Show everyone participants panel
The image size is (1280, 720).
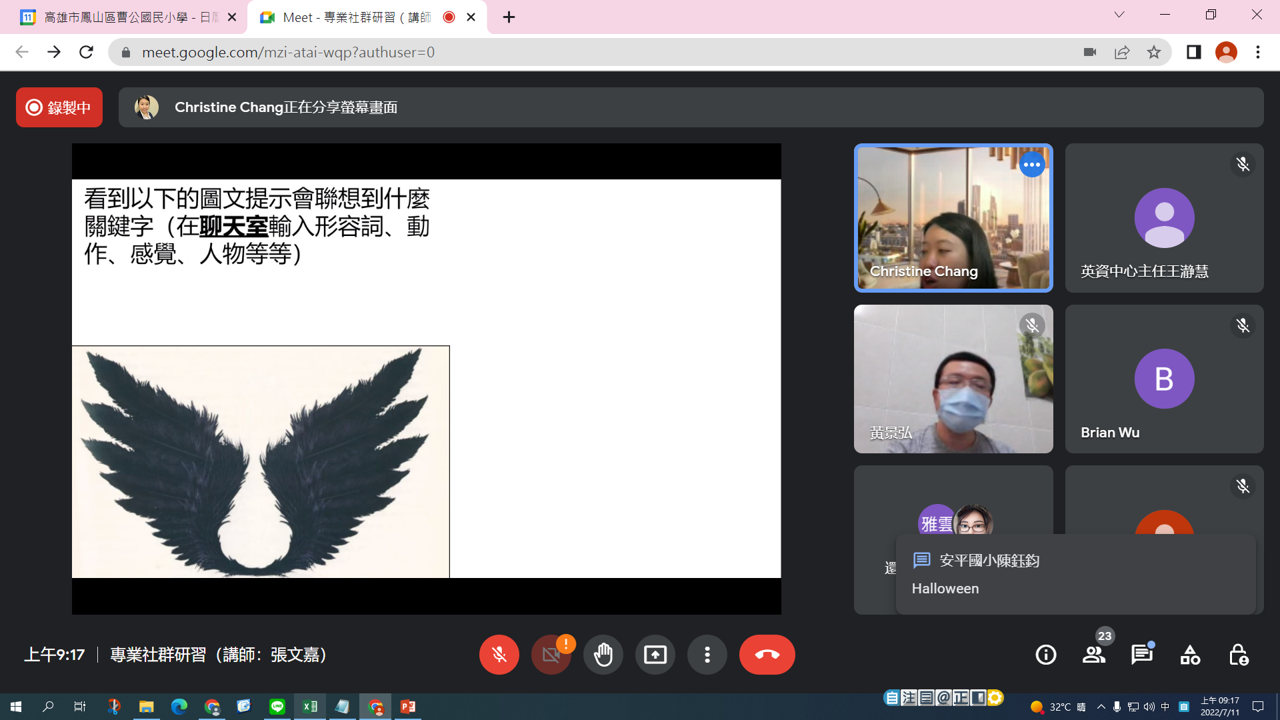(x=1094, y=655)
